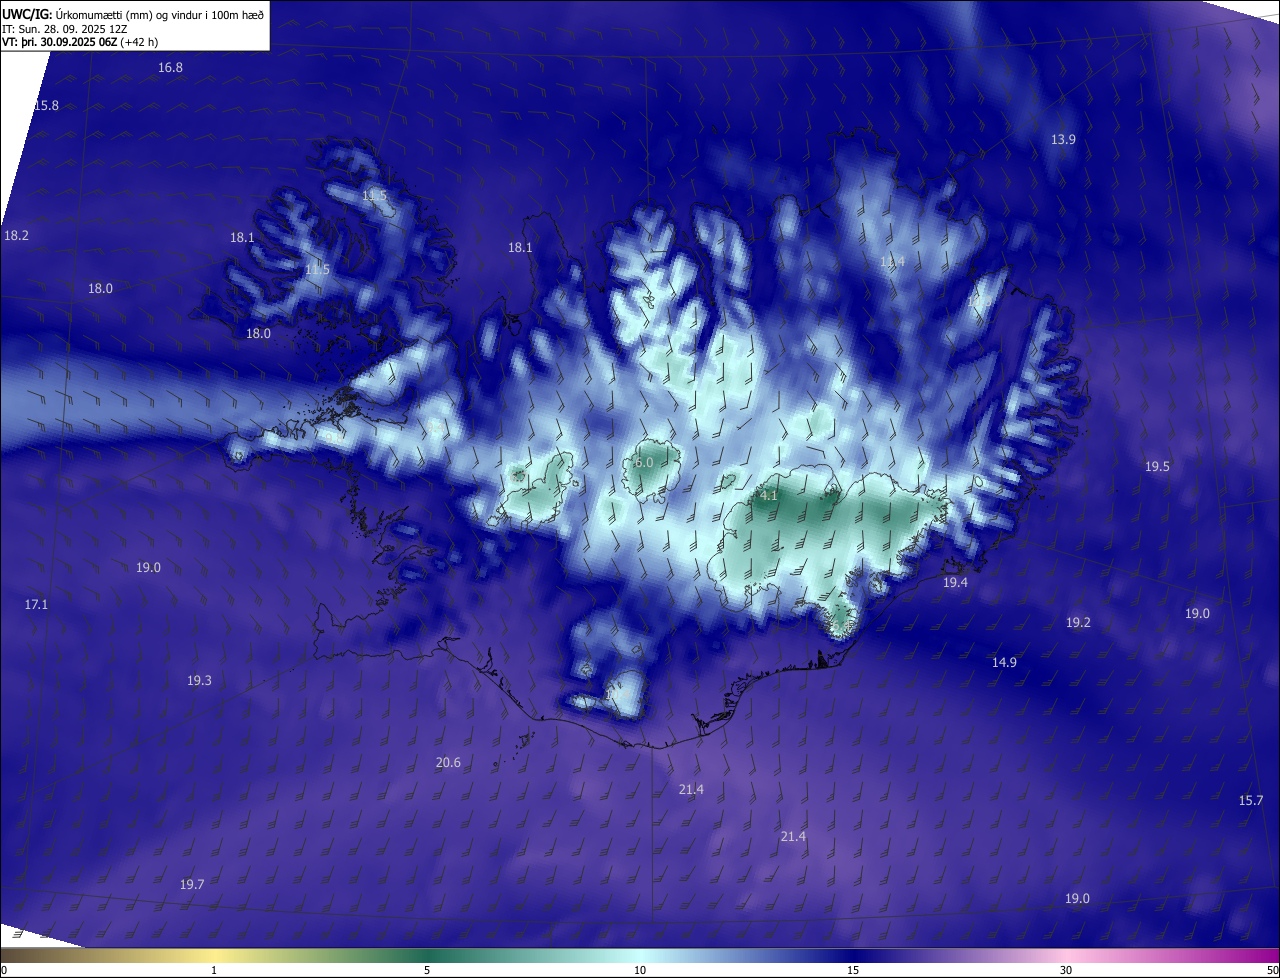1280x978 pixels.
Task: Click the map value '19.3'
Action: pos(199,681)
